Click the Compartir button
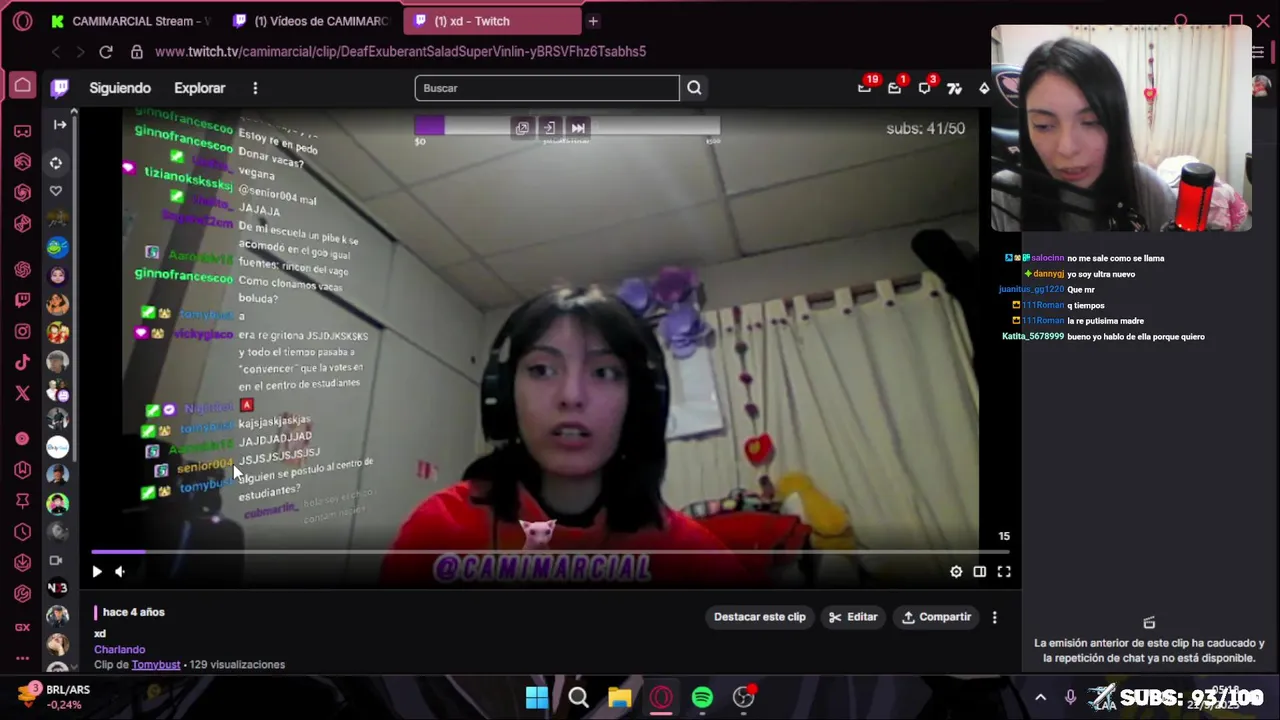1280x720 pixels. 937,617
